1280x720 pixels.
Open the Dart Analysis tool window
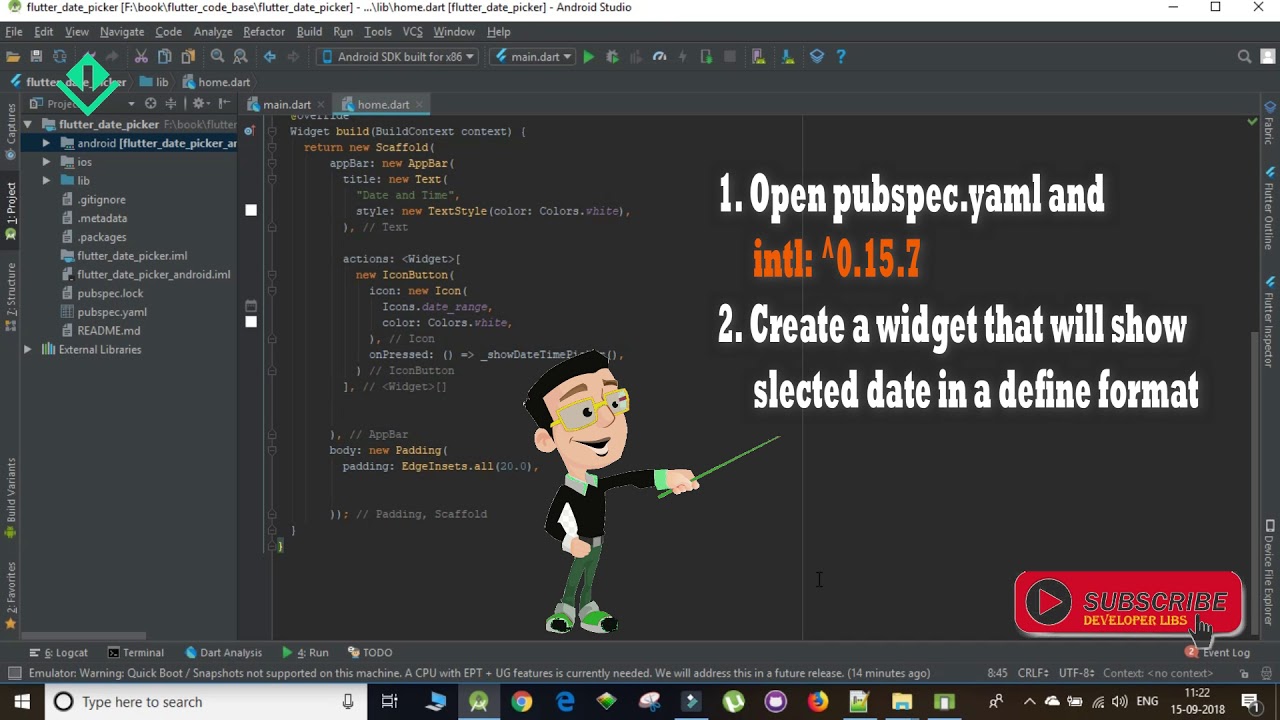click(223, 653)
